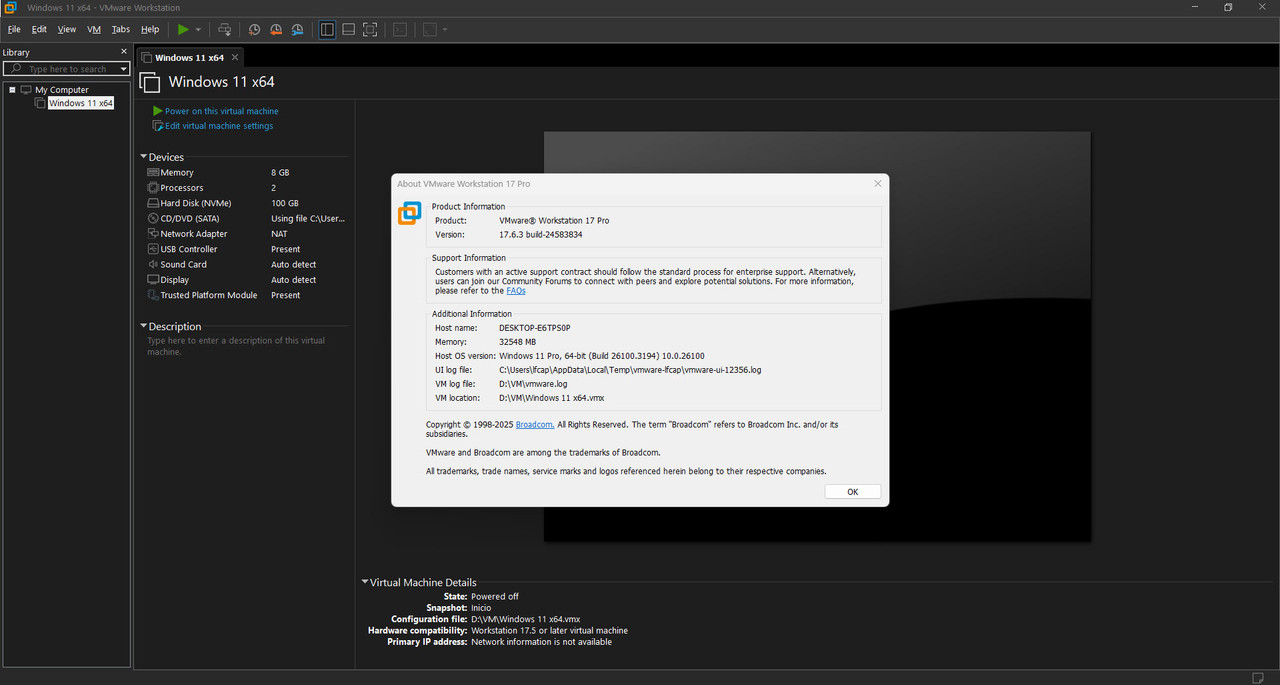1280x685 pixels.
Task: Click the green Power On toolbar button
Action: click(x=183, y=30)
